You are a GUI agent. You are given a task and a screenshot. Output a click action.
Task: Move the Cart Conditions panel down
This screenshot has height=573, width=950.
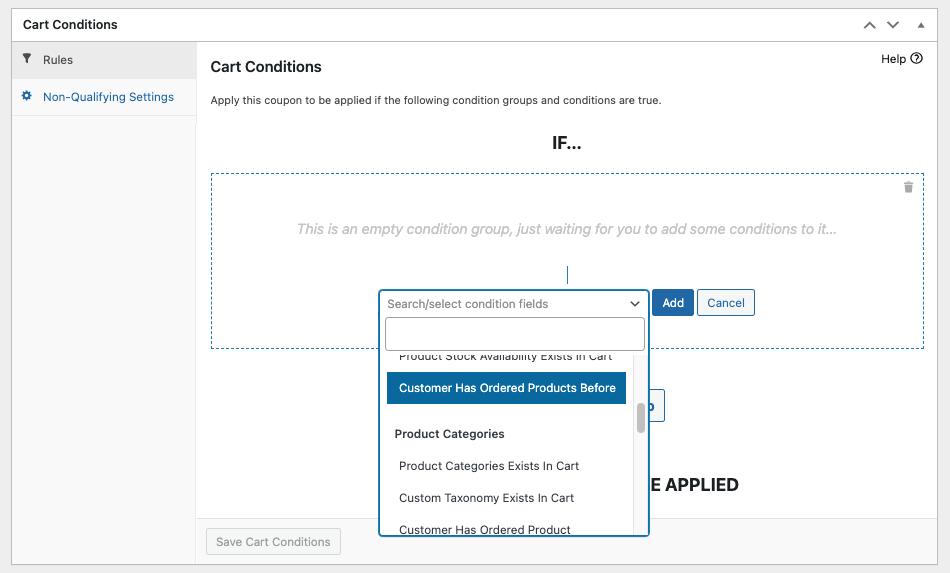(893, 25)
